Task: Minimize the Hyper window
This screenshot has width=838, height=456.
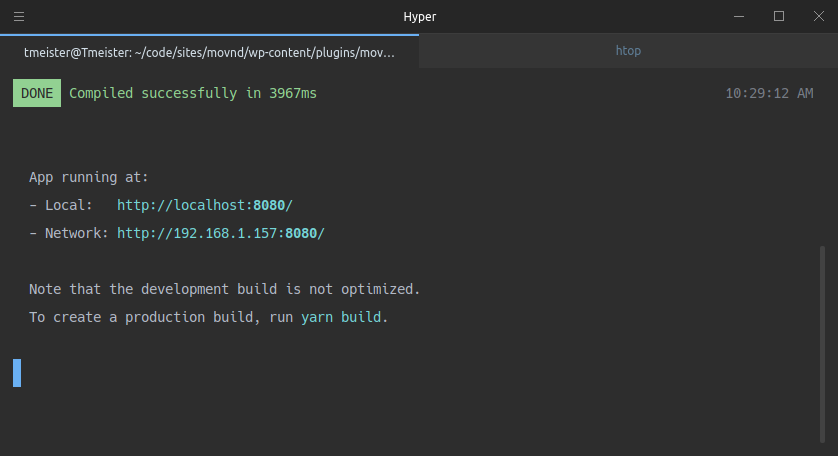Action: coord(739,17)
